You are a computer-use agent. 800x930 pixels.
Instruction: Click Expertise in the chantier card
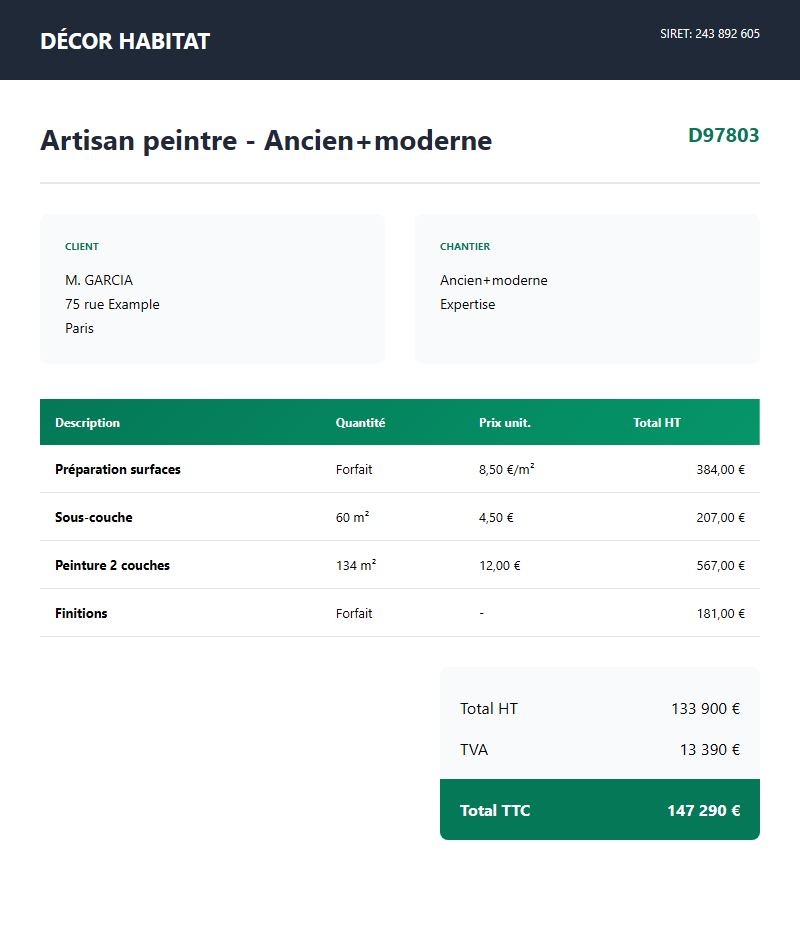(x=467, y=304)
